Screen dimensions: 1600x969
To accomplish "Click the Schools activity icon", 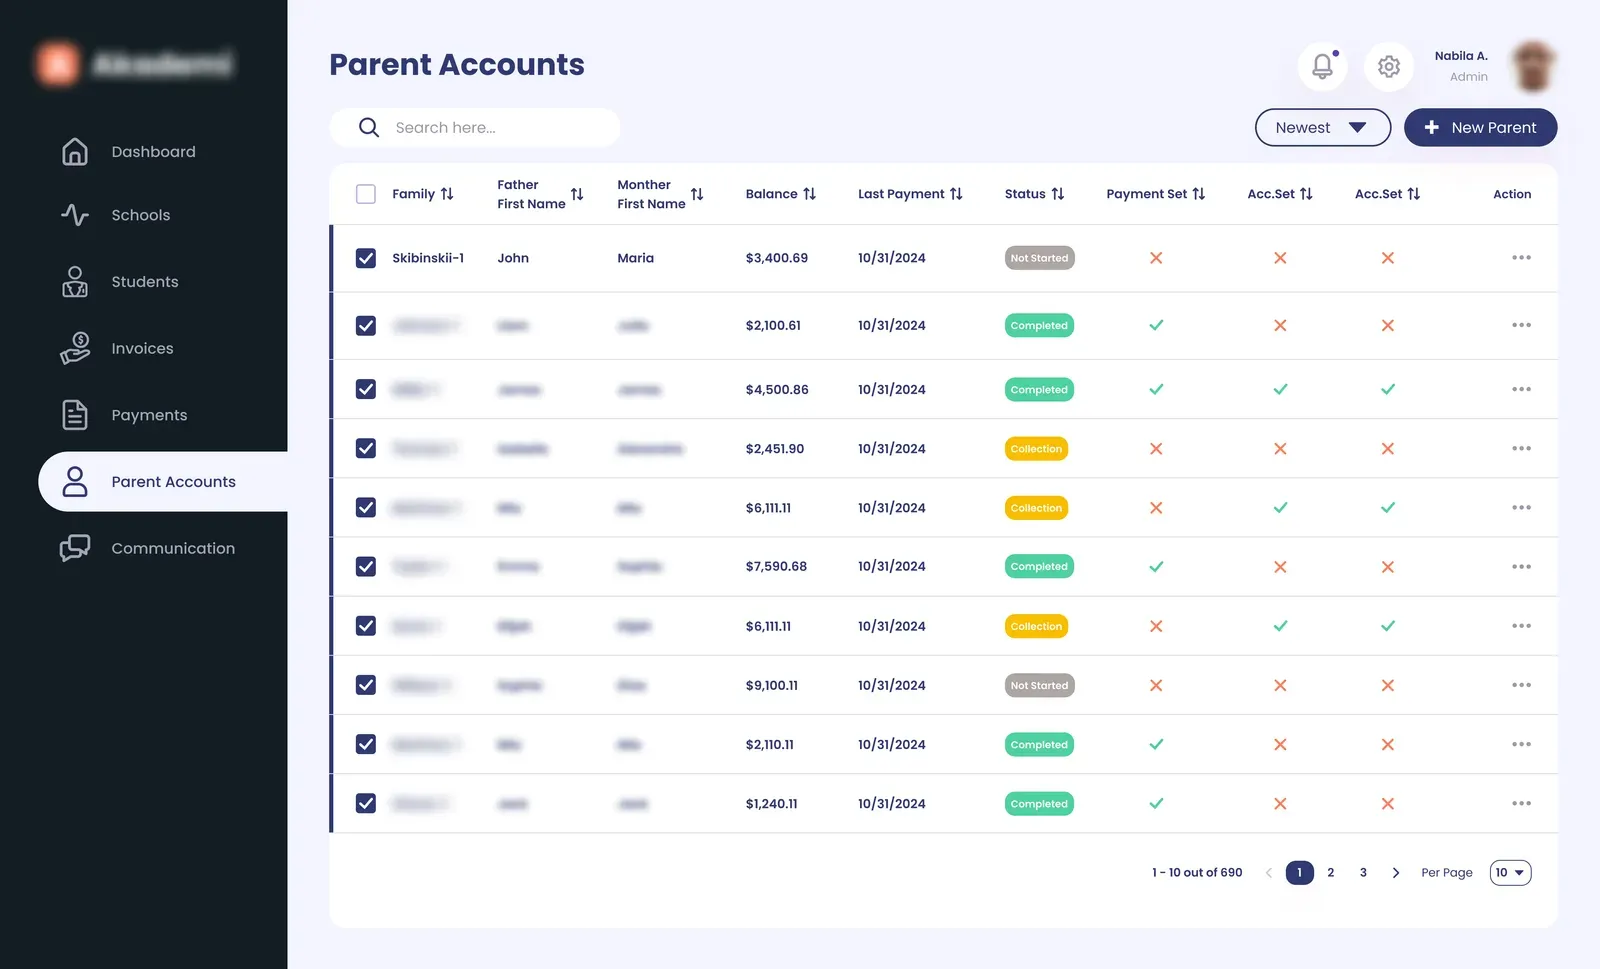I will pos(75,214).
